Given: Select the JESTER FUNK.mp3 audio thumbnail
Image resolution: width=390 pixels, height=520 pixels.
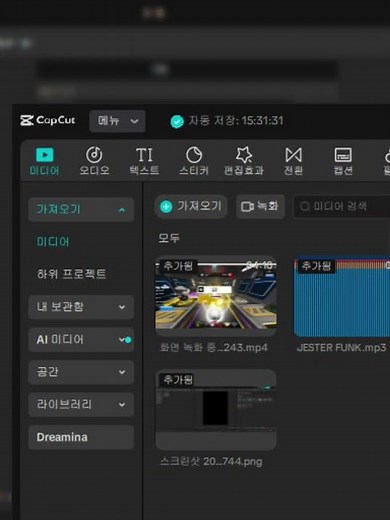Looking at the screenshot, I should (x=342, y=296).
